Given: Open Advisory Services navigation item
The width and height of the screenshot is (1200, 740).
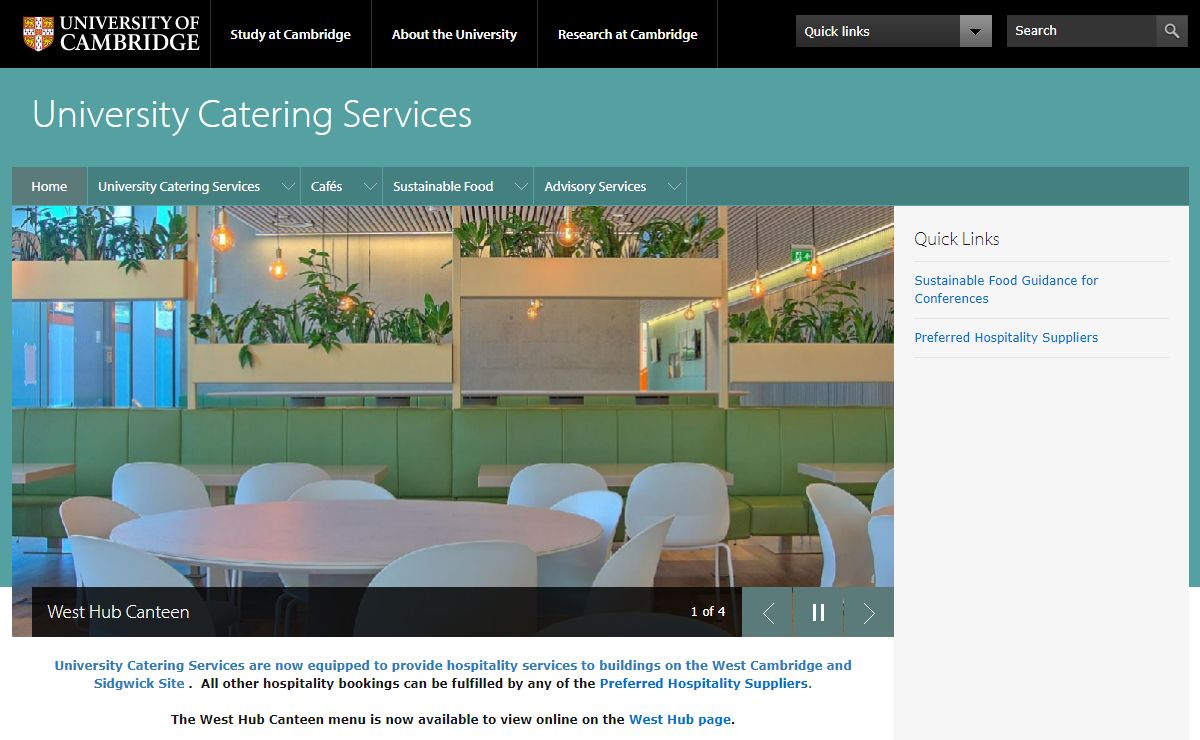Looking at the screenshot, I should pos(595,186).
